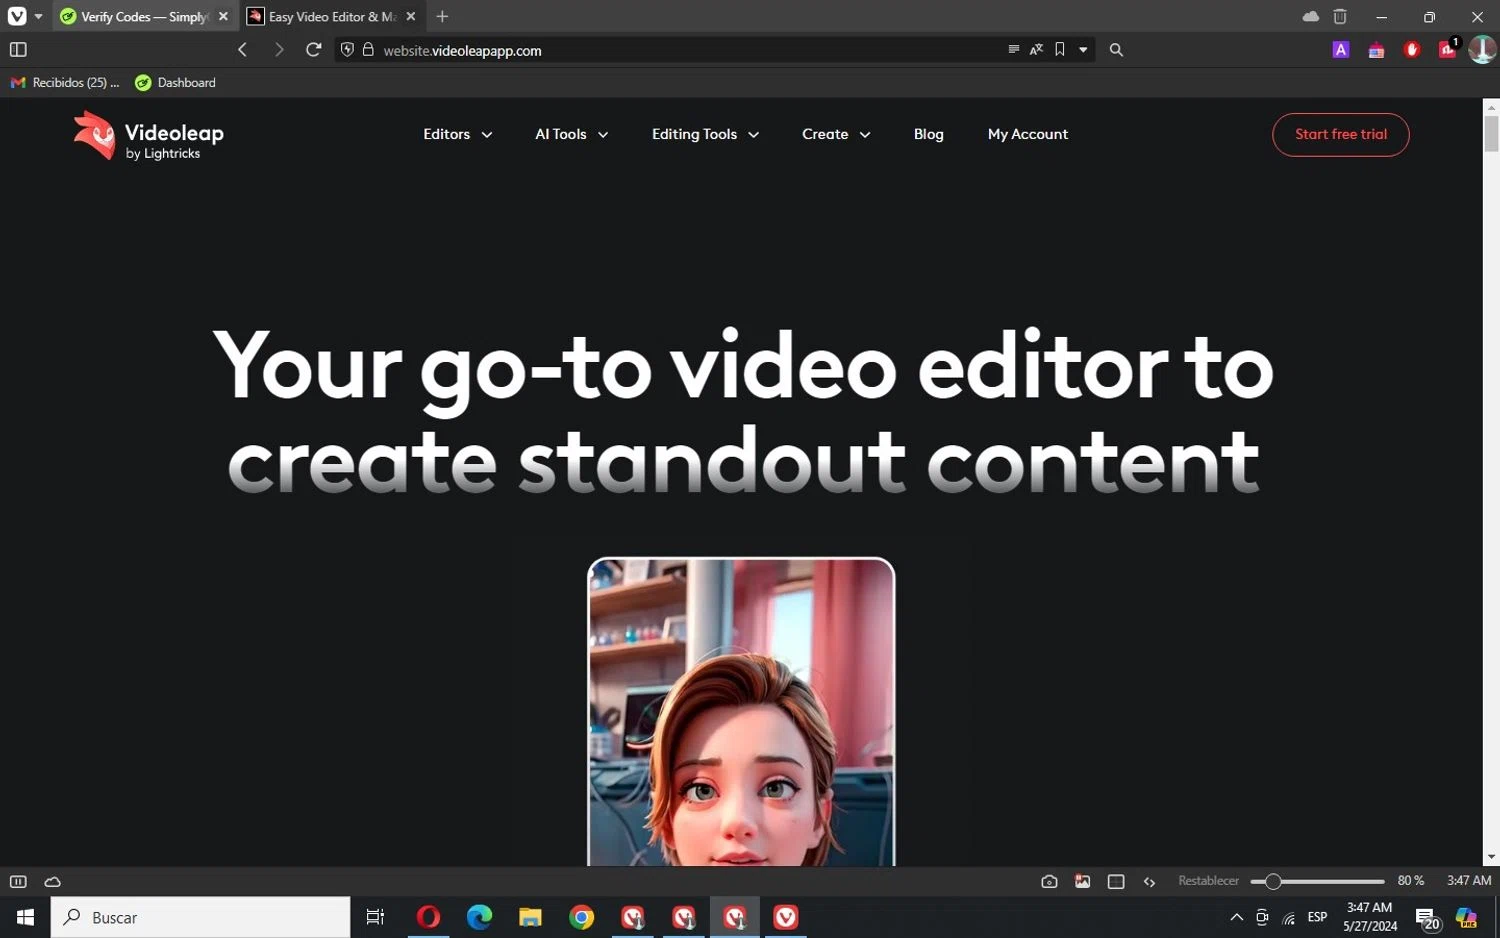1500x938 pixels.
Task: Click the Start free trial button
Action: (x=1340, y=134)
